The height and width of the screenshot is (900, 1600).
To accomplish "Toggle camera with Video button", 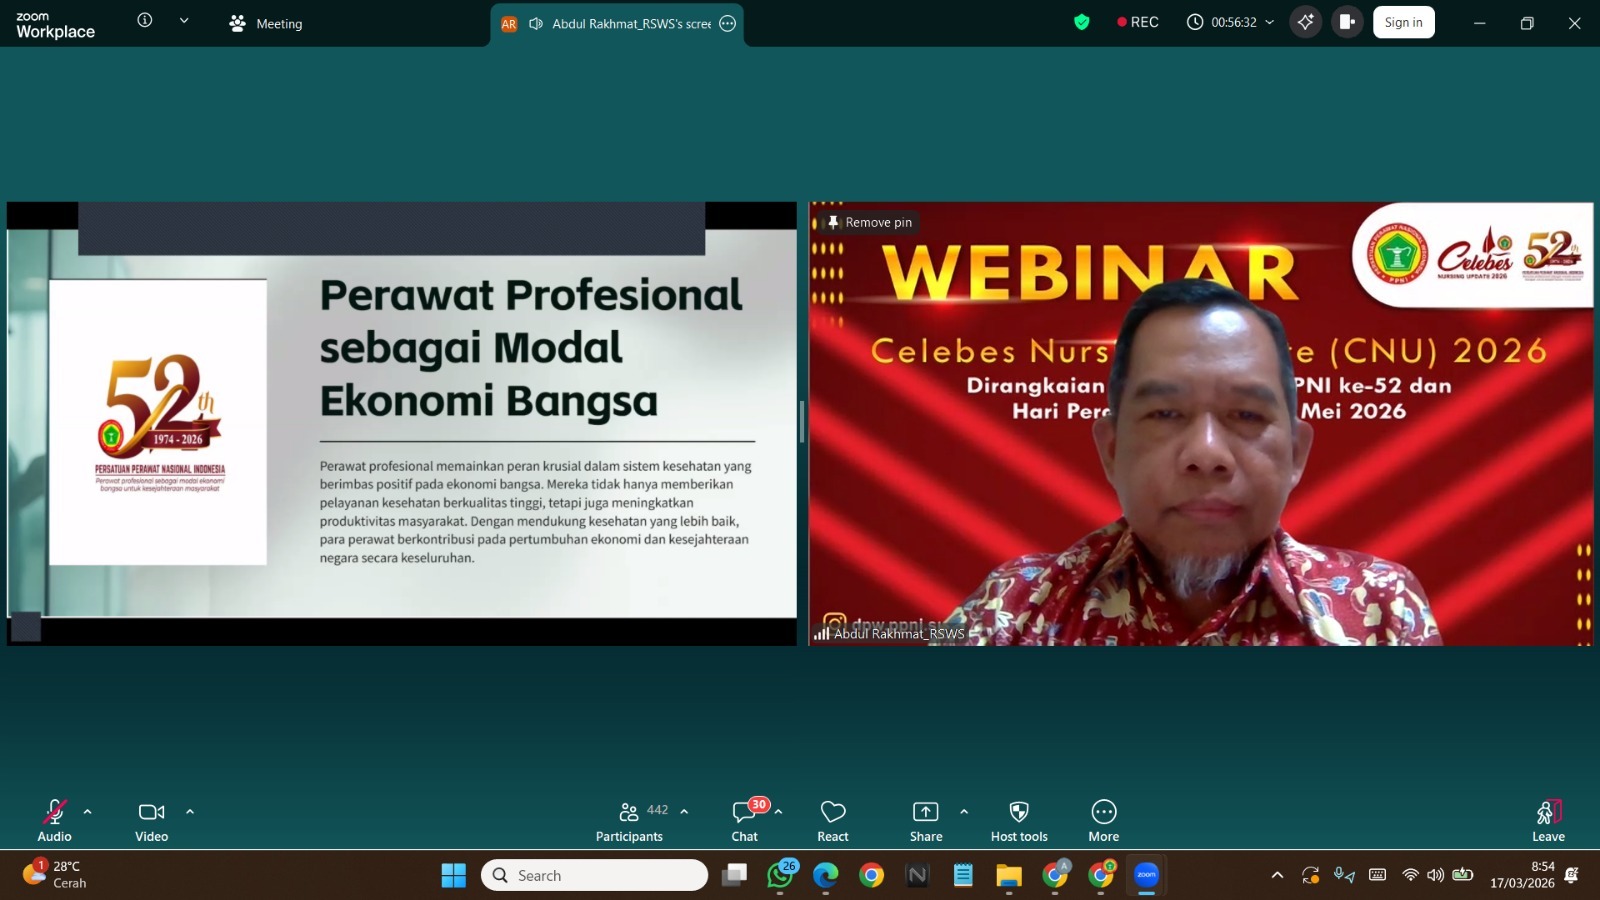I will click(152, 821).
